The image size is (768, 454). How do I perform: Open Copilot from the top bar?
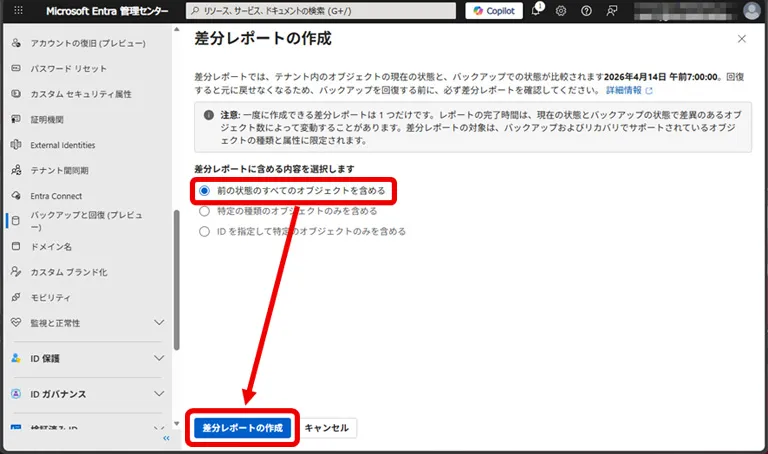click(x=494, y=11)
